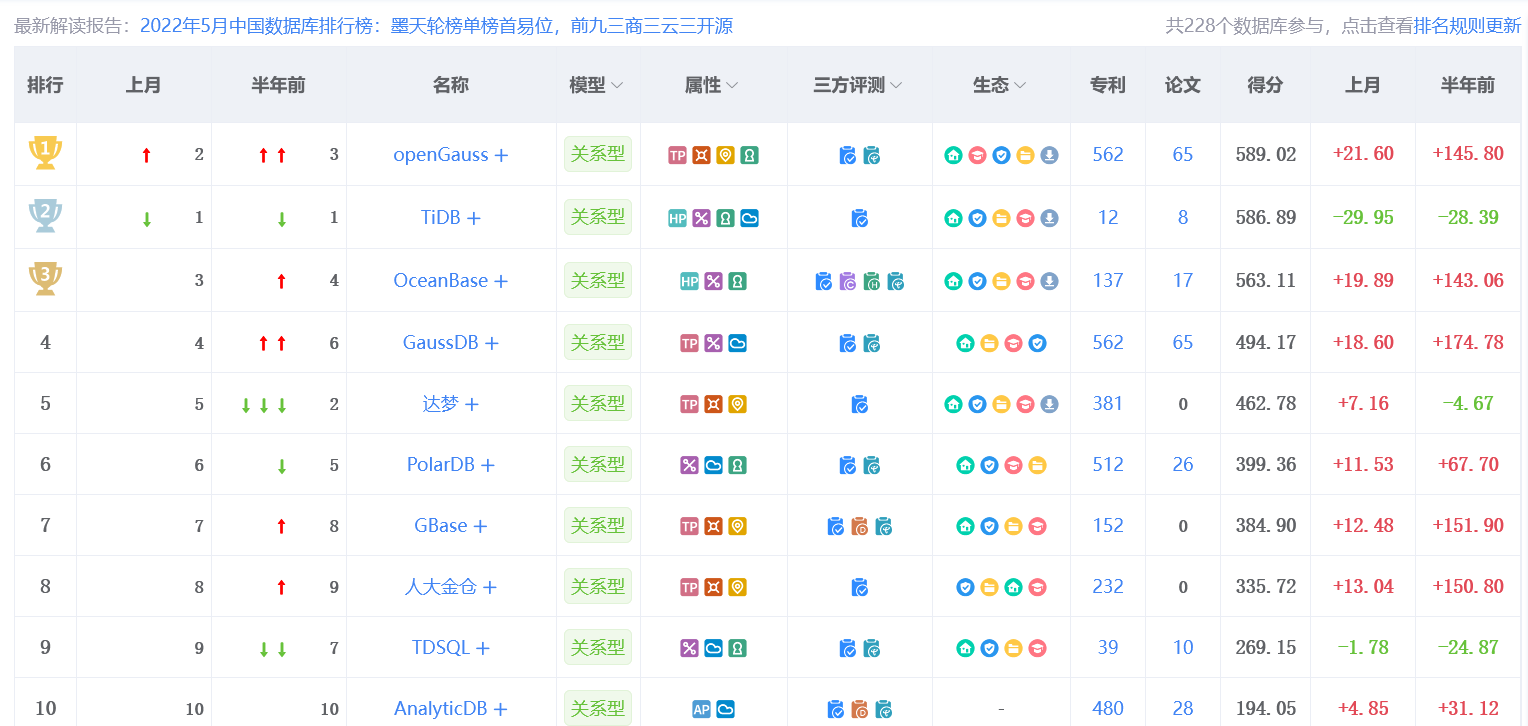This screenshot has width=1528, height=726.
Task: Click the TP attribute tag for openGauss
Action: 675,155
